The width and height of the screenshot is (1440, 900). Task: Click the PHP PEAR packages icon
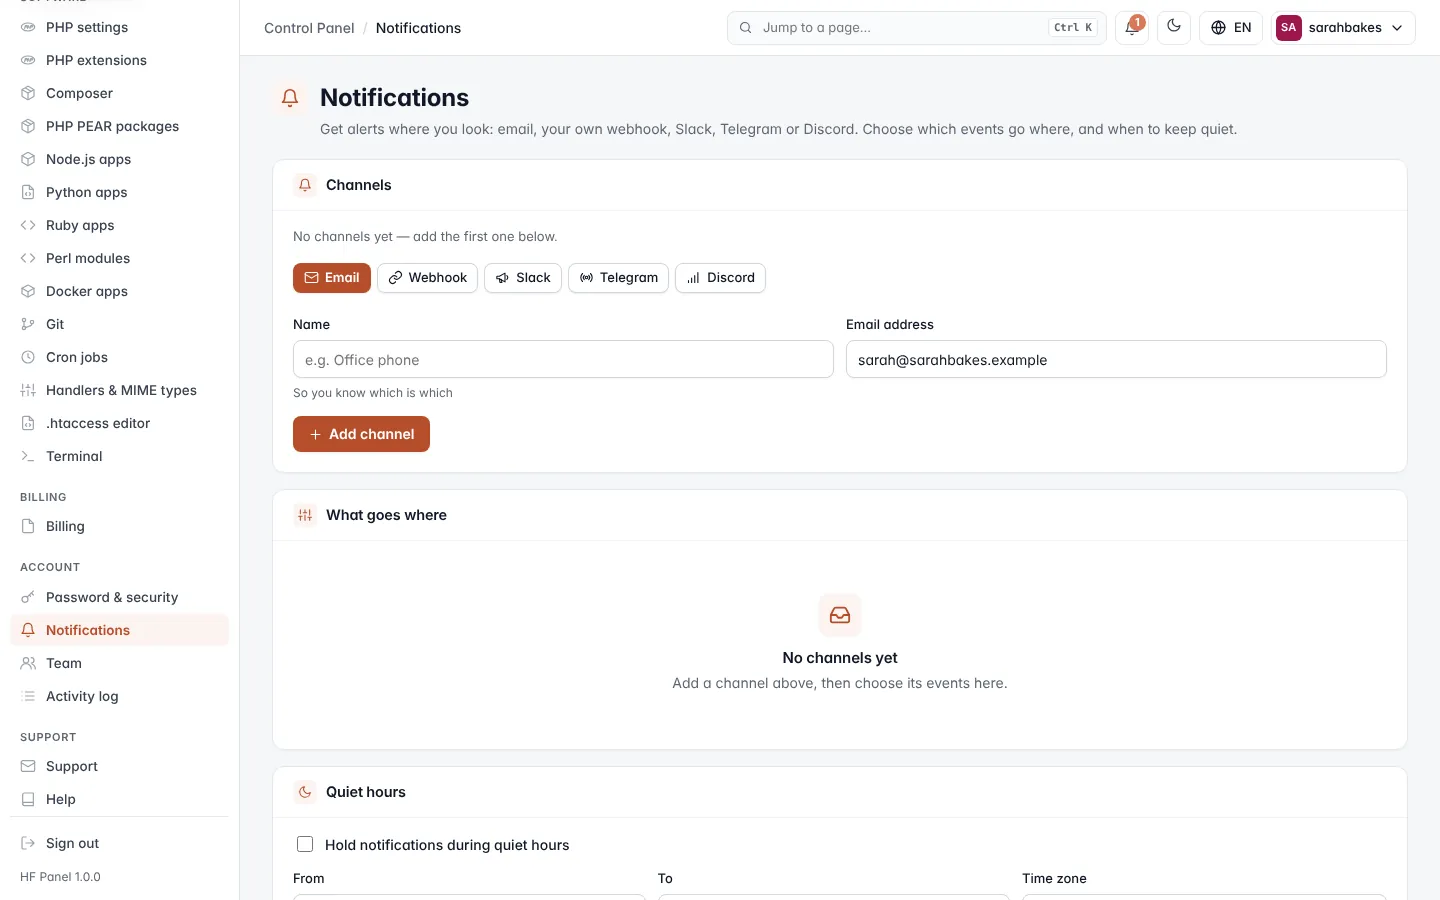click(28, 126)
